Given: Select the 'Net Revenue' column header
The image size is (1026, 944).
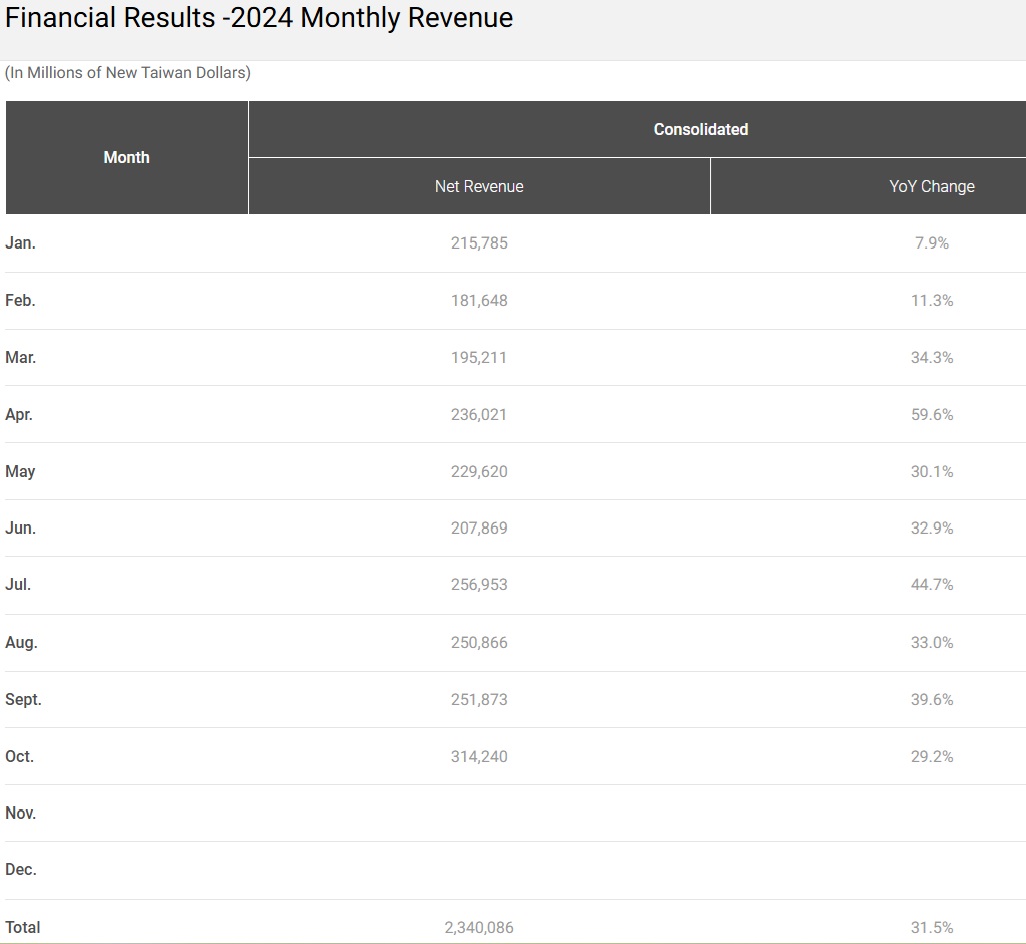Looking at the screenshot, I should tap(478, 186).
